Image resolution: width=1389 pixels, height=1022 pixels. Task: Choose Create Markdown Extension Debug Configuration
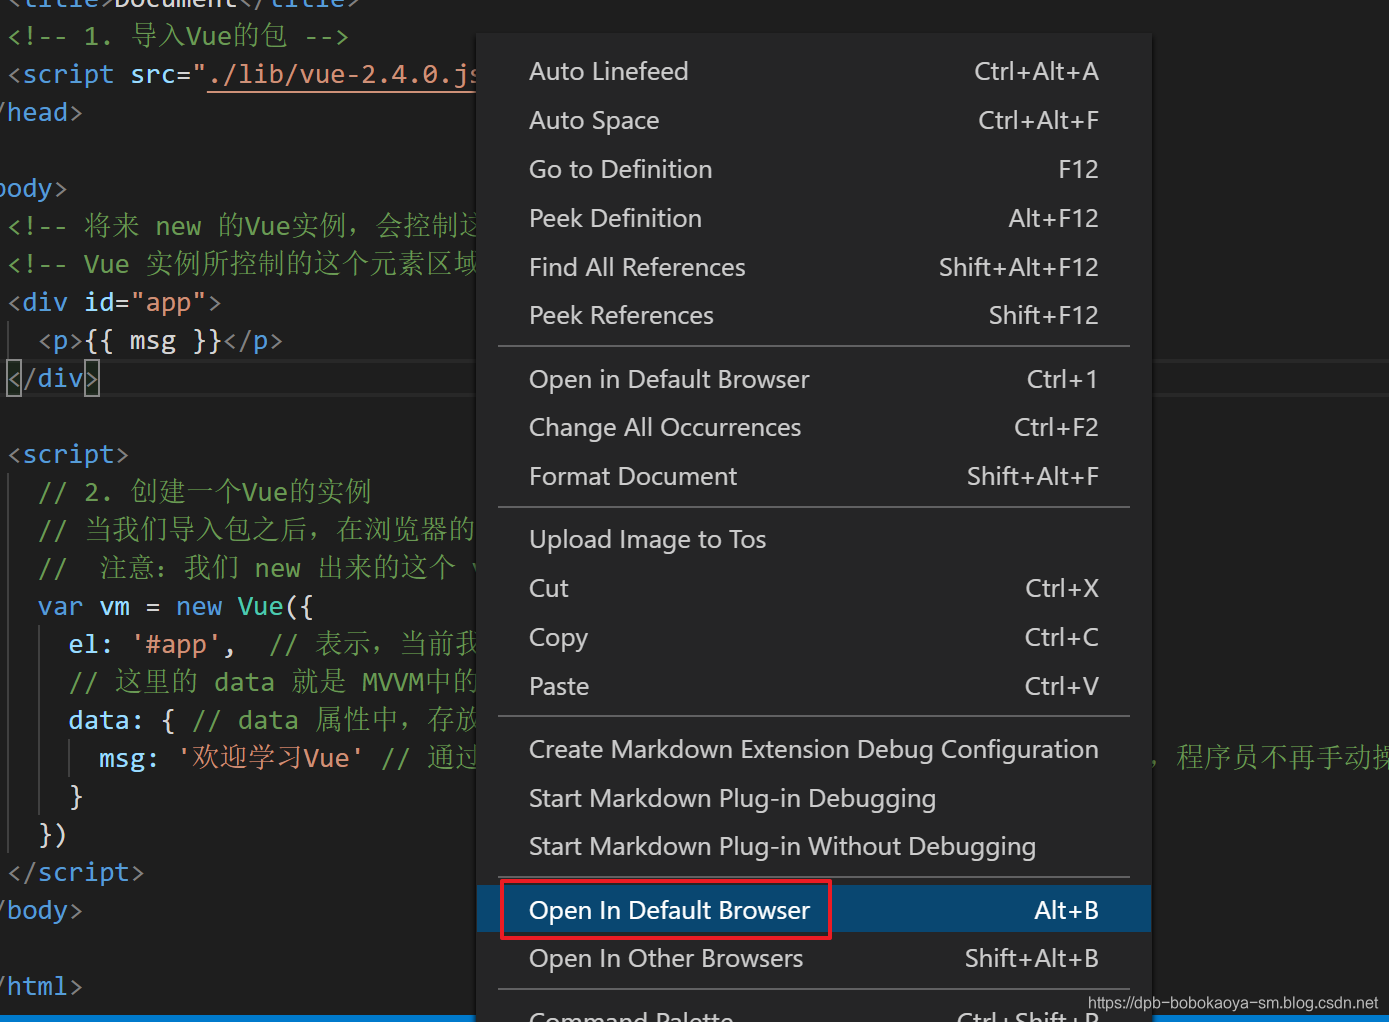pyautogui.click(x=813, y=750)
